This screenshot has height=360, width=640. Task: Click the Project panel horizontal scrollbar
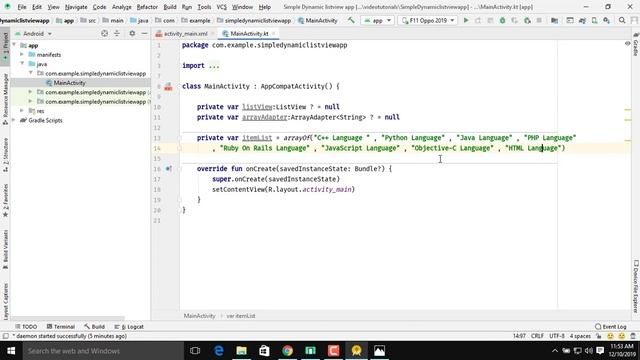pos(68,318)
